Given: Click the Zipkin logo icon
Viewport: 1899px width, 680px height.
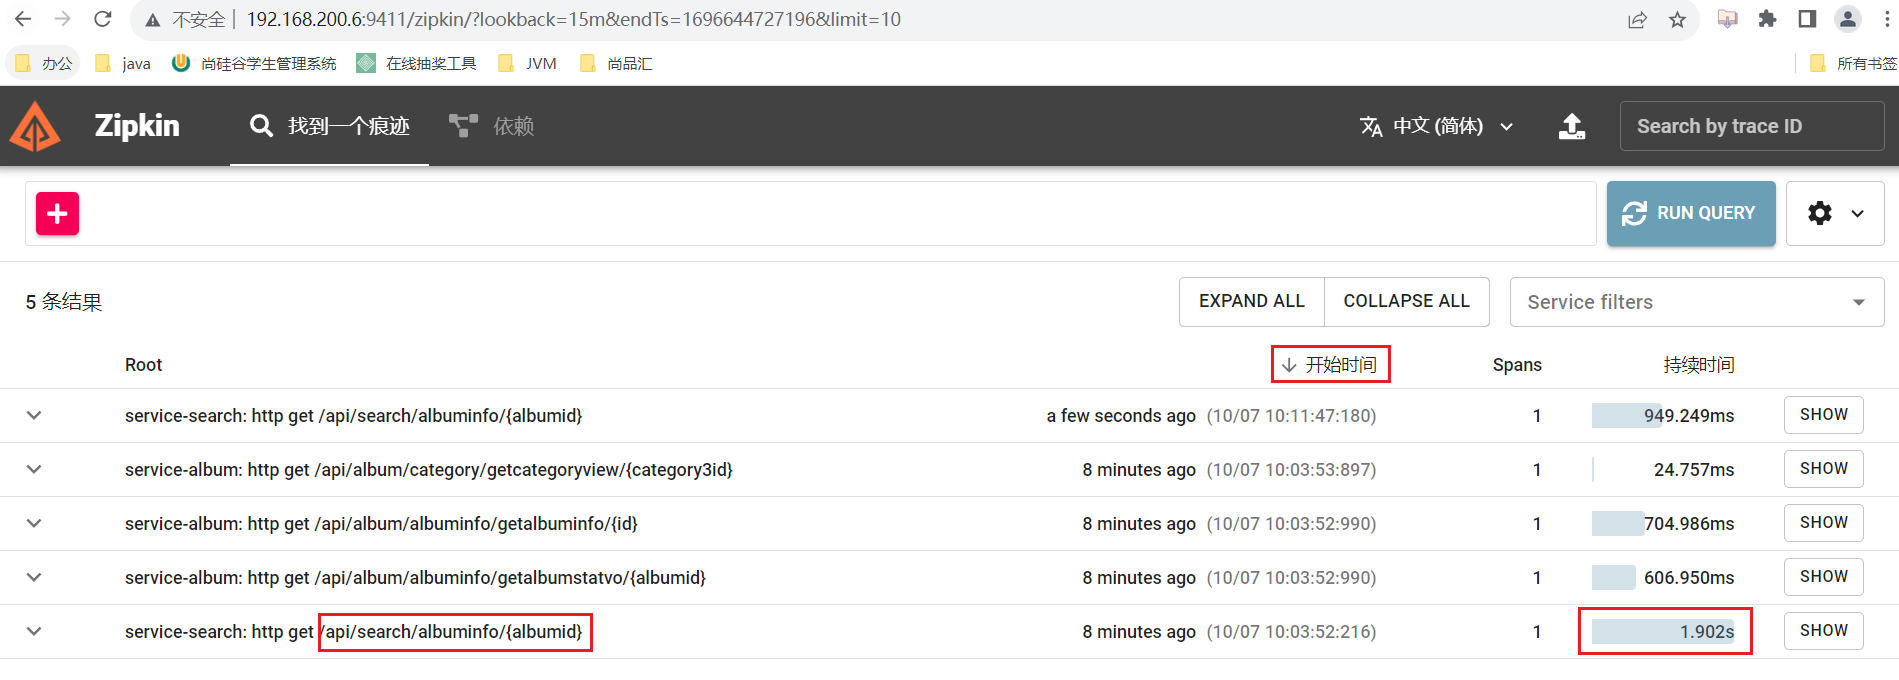Looking at the screenshot, I should point(35,126).
